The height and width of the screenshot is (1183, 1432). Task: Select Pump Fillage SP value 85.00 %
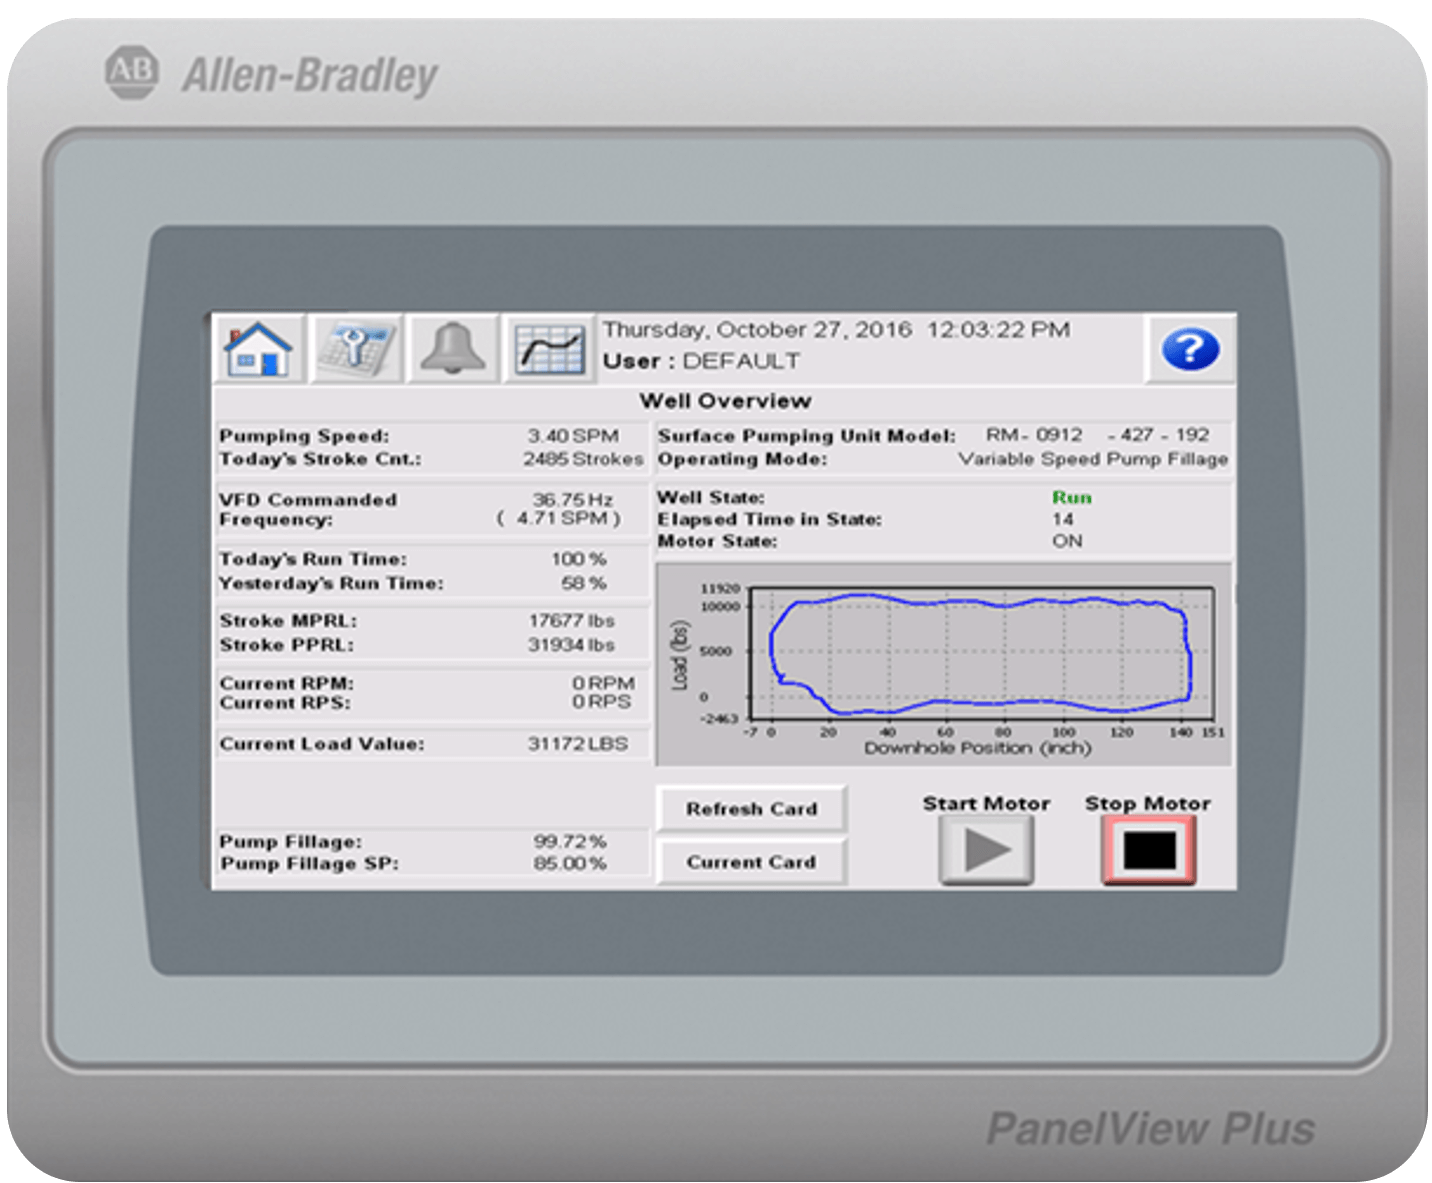570,862
